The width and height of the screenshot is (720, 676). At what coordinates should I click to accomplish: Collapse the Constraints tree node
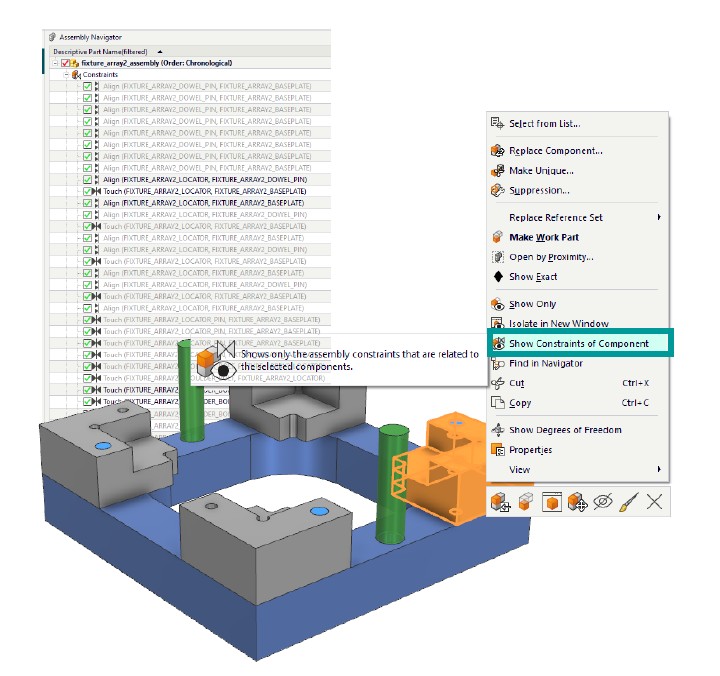[x=66, y=75]
